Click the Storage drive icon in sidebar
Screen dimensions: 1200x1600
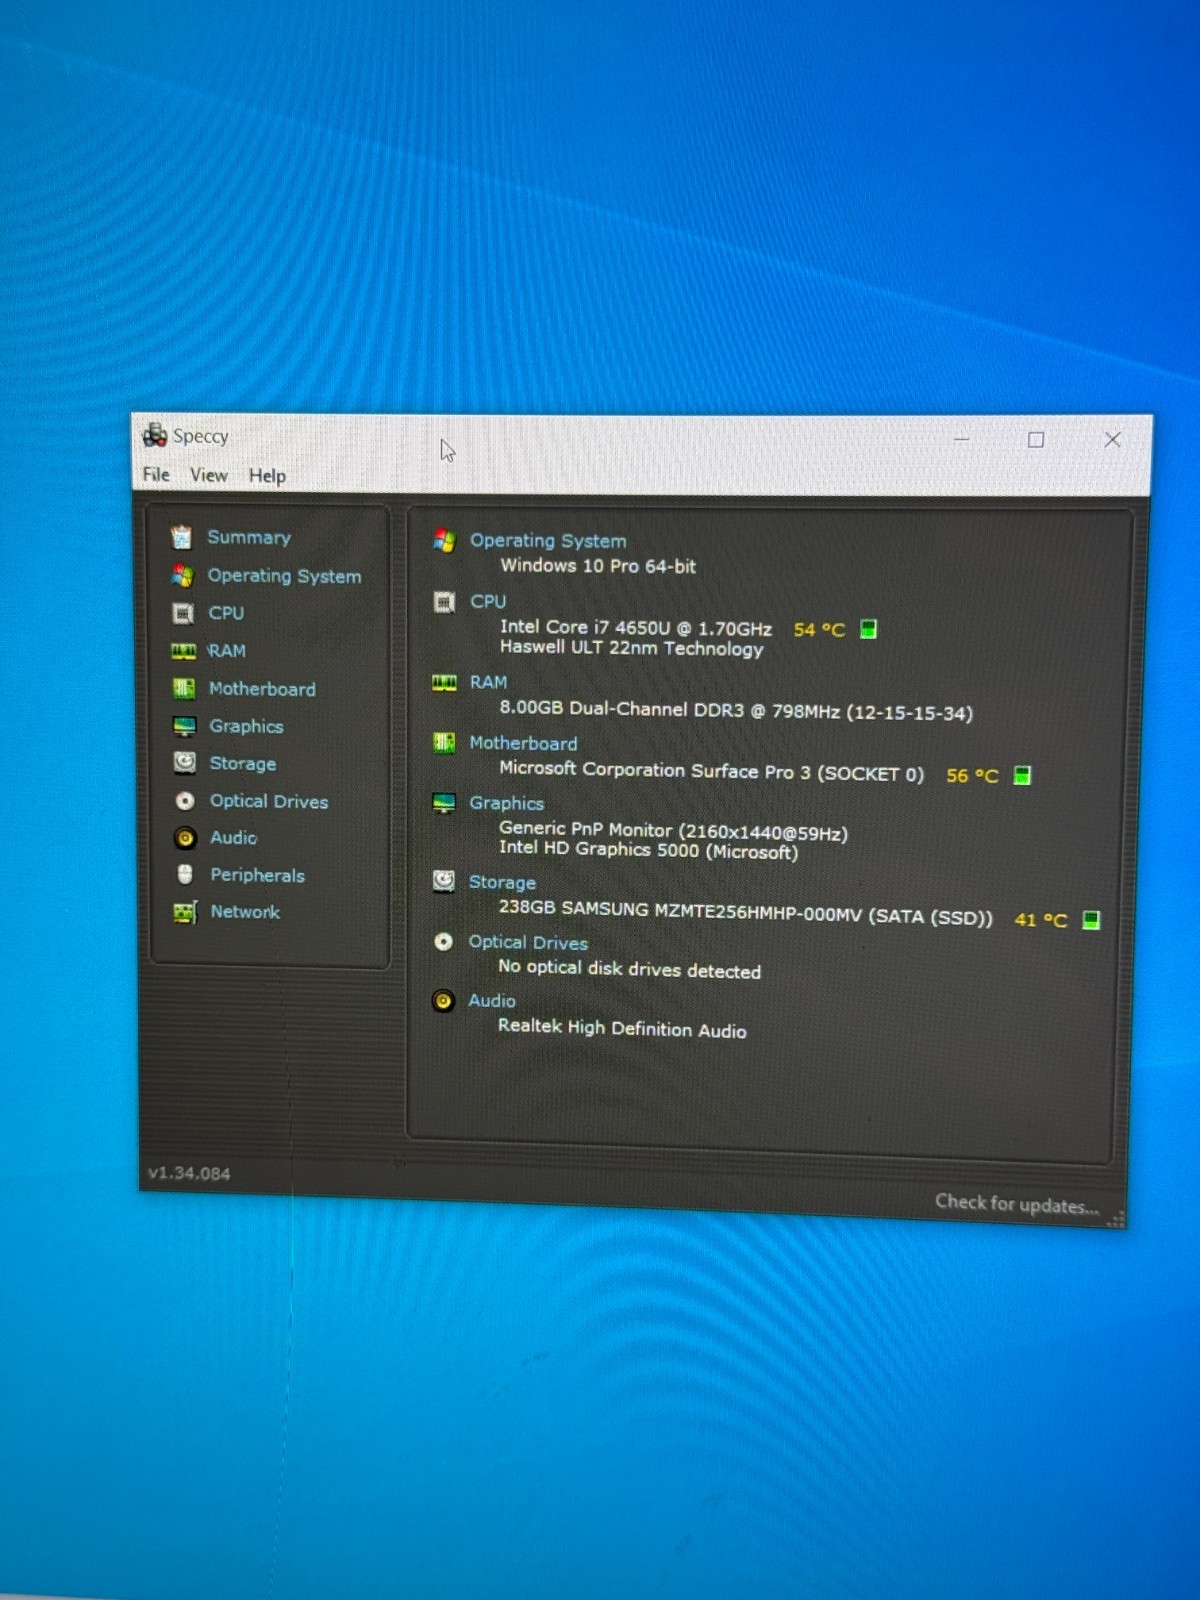click(x=185, y=763)
